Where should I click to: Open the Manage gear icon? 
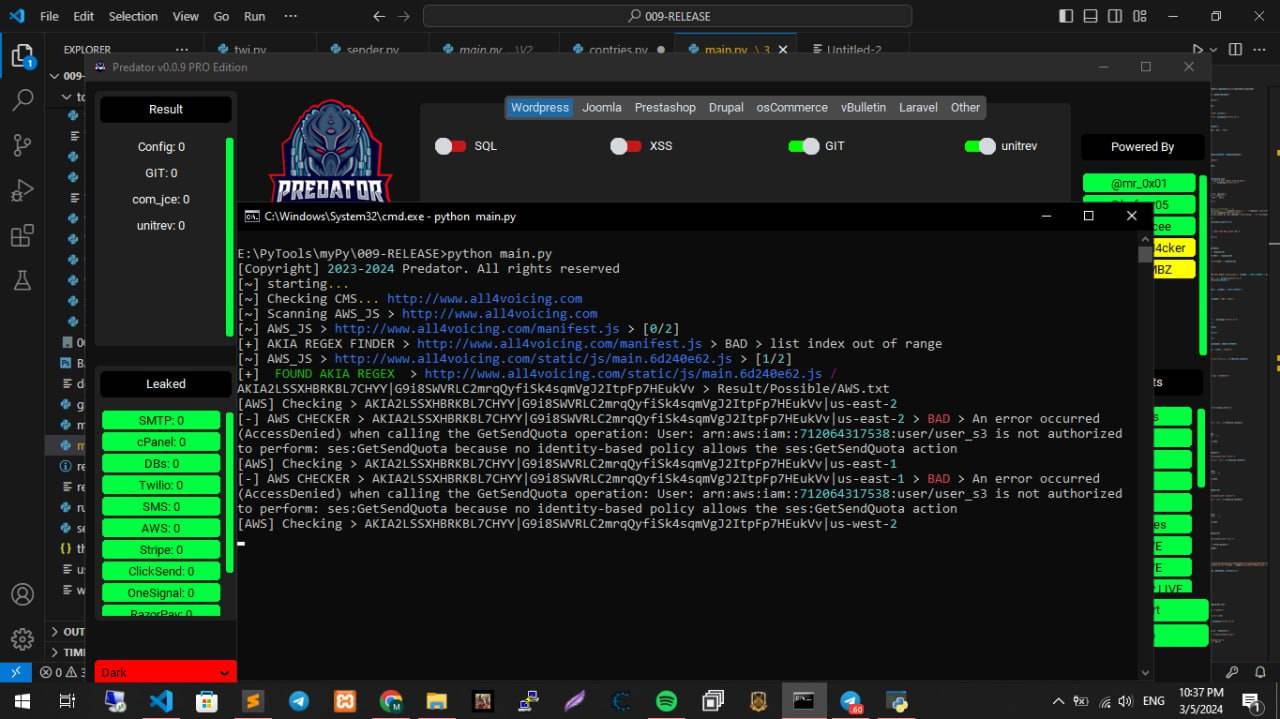(22, 639)
